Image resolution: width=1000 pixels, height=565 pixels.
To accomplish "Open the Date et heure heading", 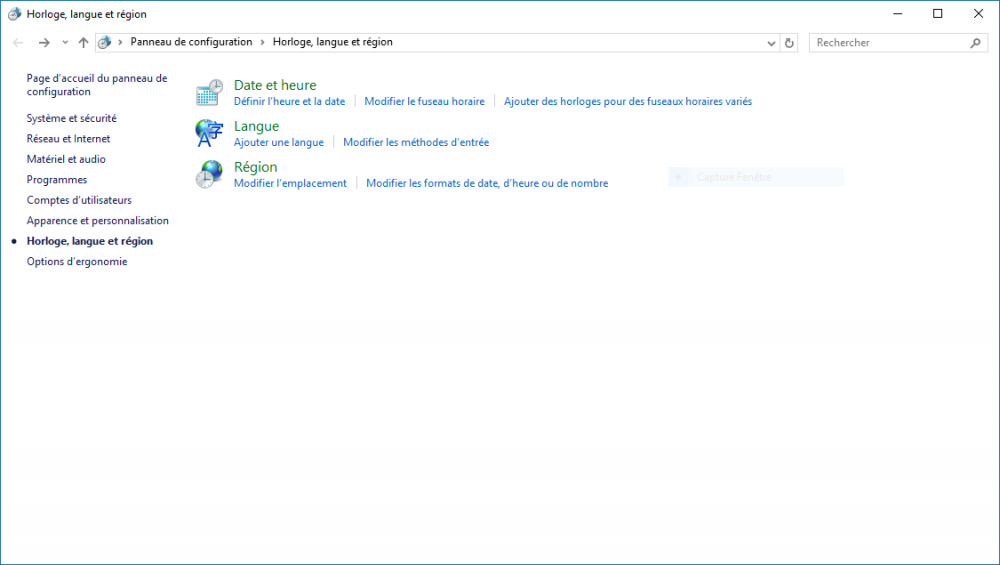I will tap(275, 85).
